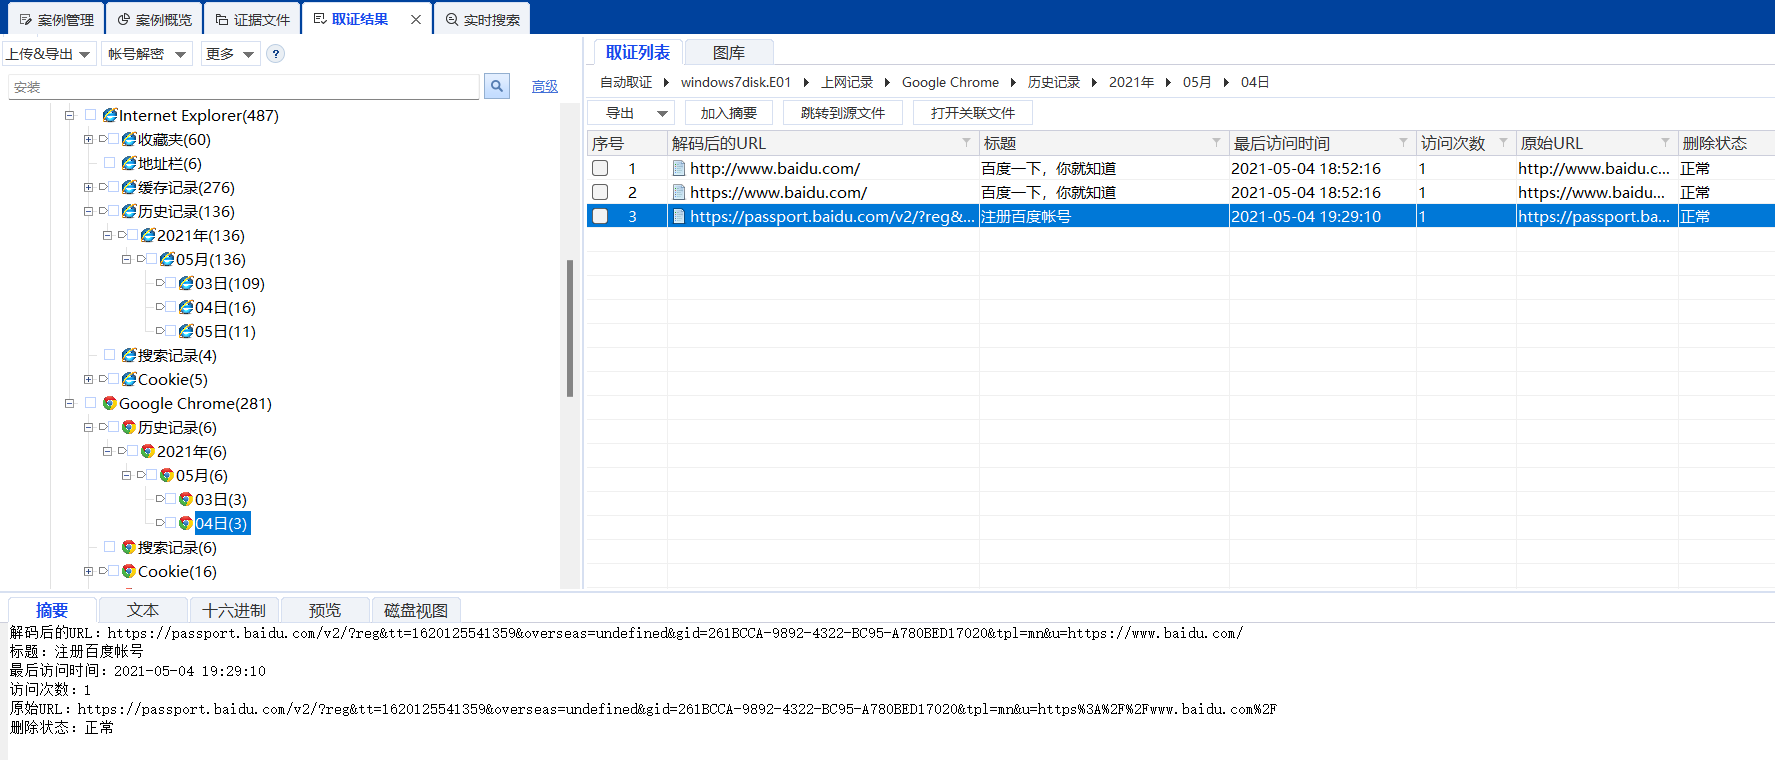Click the 跳转到源文件 button

(843, 113)
